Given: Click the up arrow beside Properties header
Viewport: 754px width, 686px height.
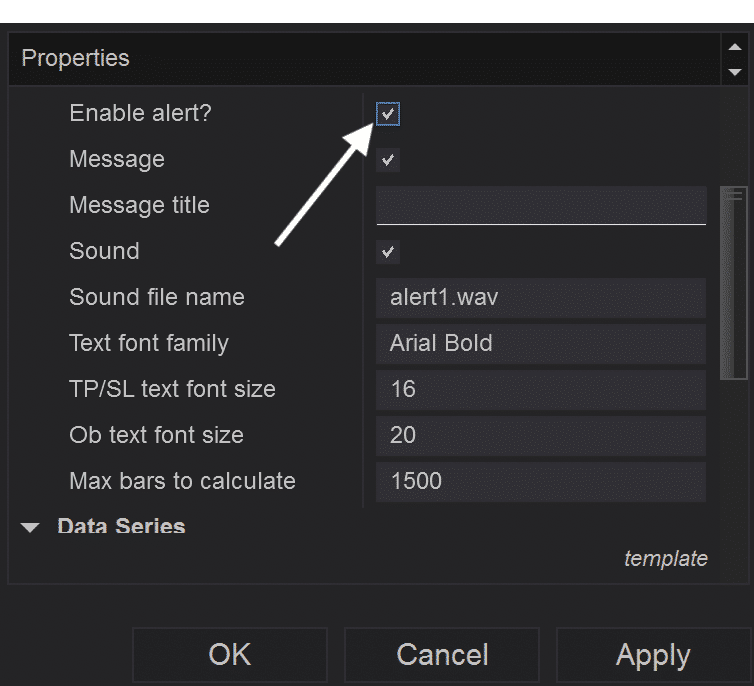Looking at the screenshot, I should pyautogui.click(x=734, y=47).
